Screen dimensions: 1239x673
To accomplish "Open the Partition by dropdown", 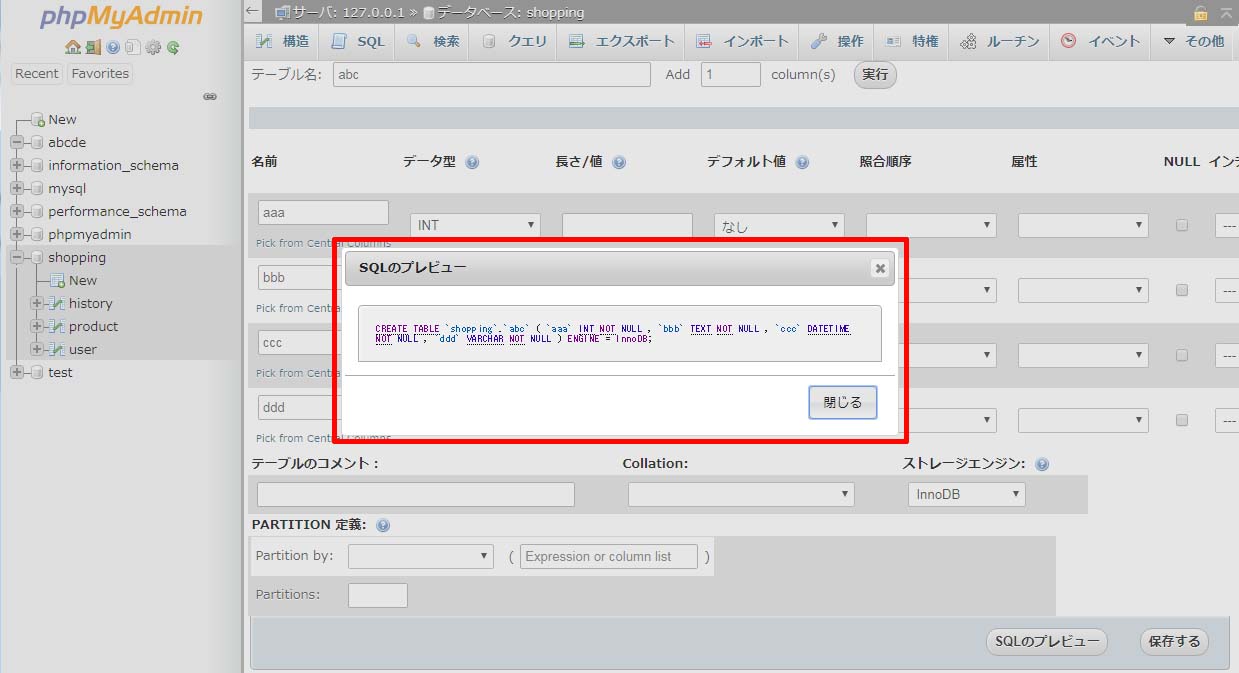I will (421, 556).
